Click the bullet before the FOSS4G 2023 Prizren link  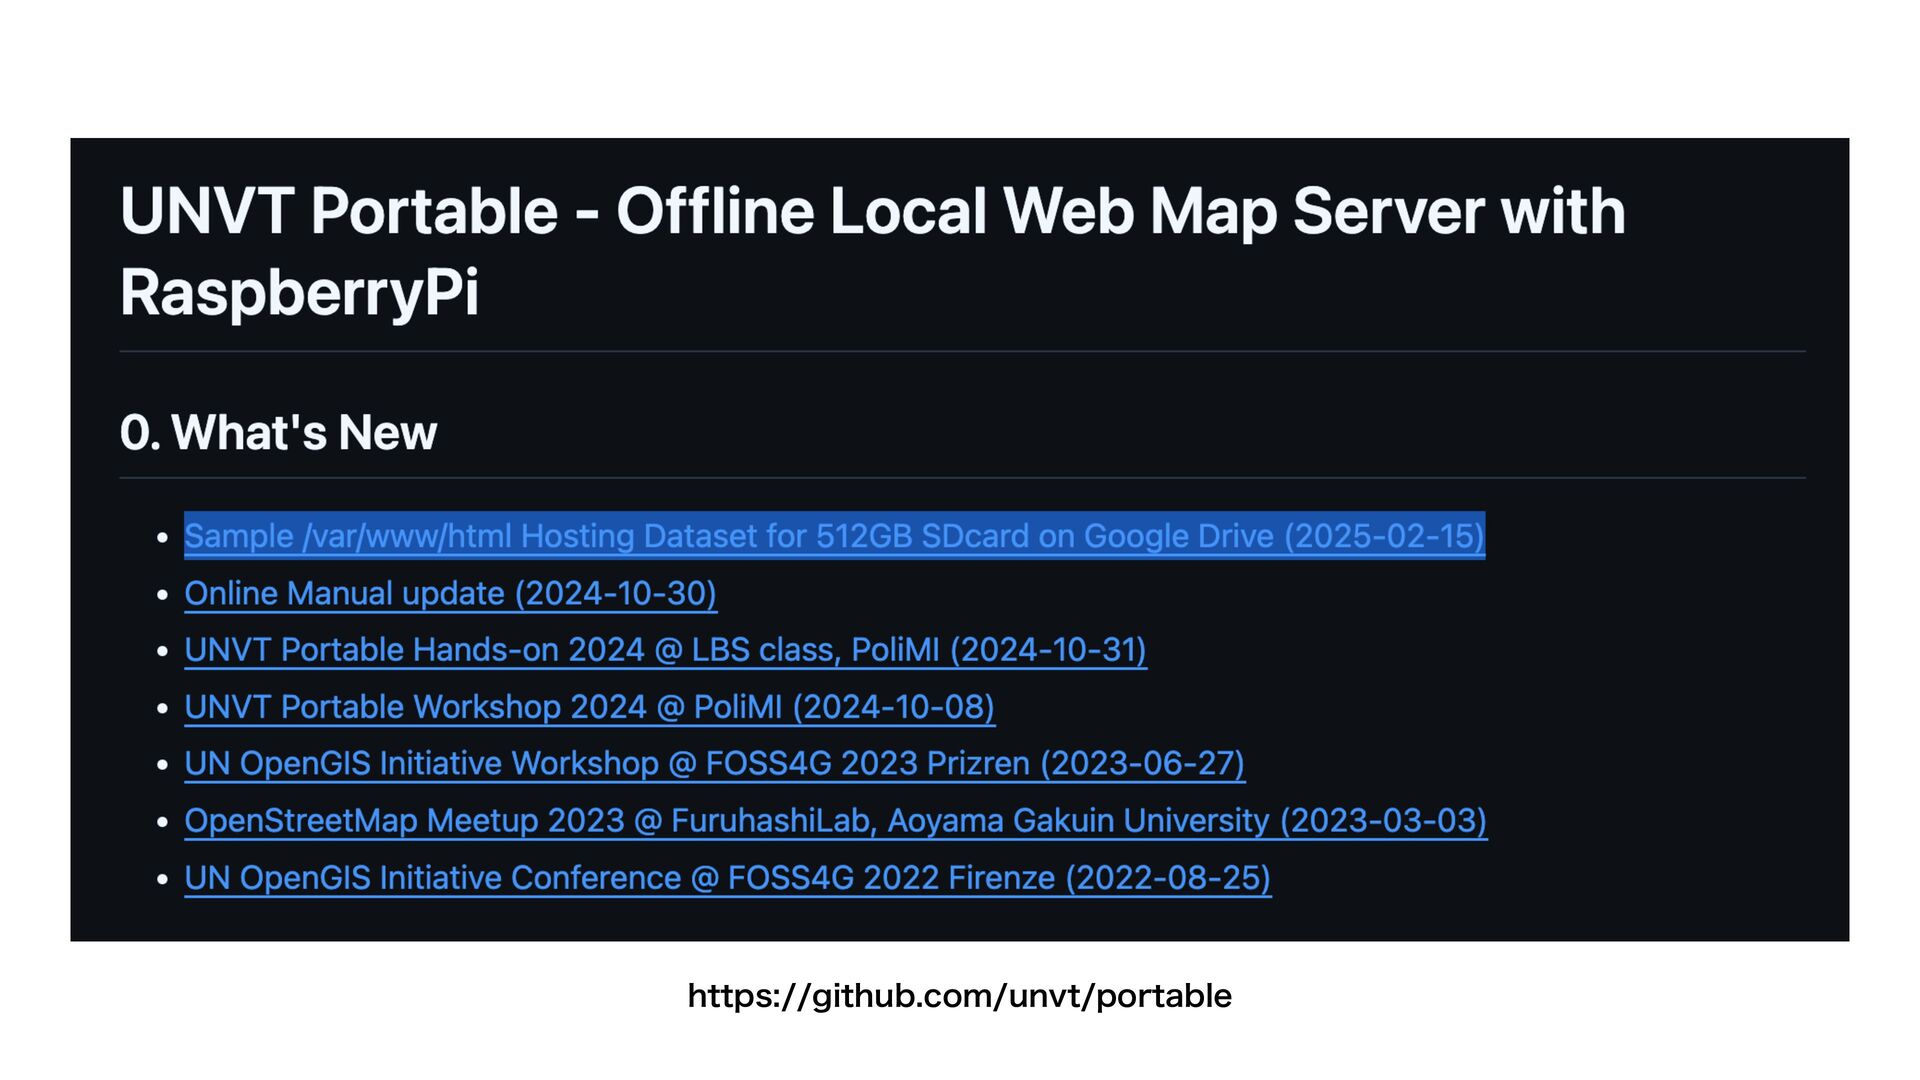(x=163, y=766)
